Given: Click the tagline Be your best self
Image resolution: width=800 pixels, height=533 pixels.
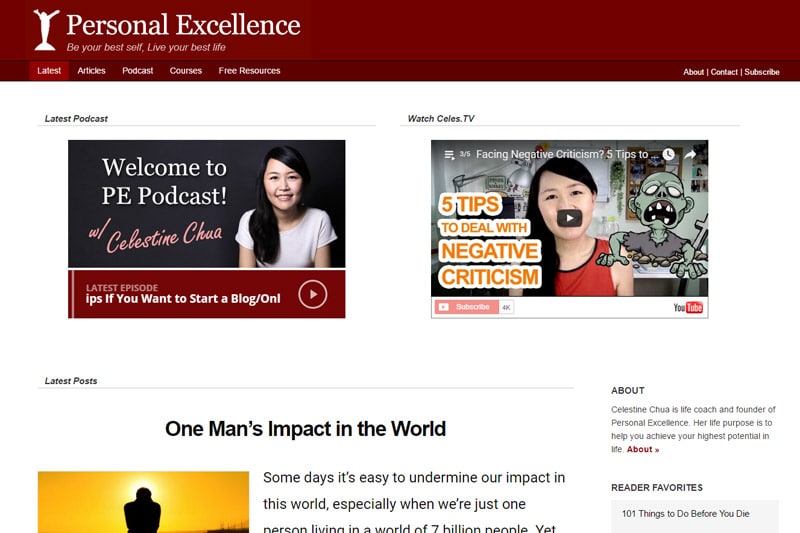Looking at the screenshot, I should coord(146,47).
